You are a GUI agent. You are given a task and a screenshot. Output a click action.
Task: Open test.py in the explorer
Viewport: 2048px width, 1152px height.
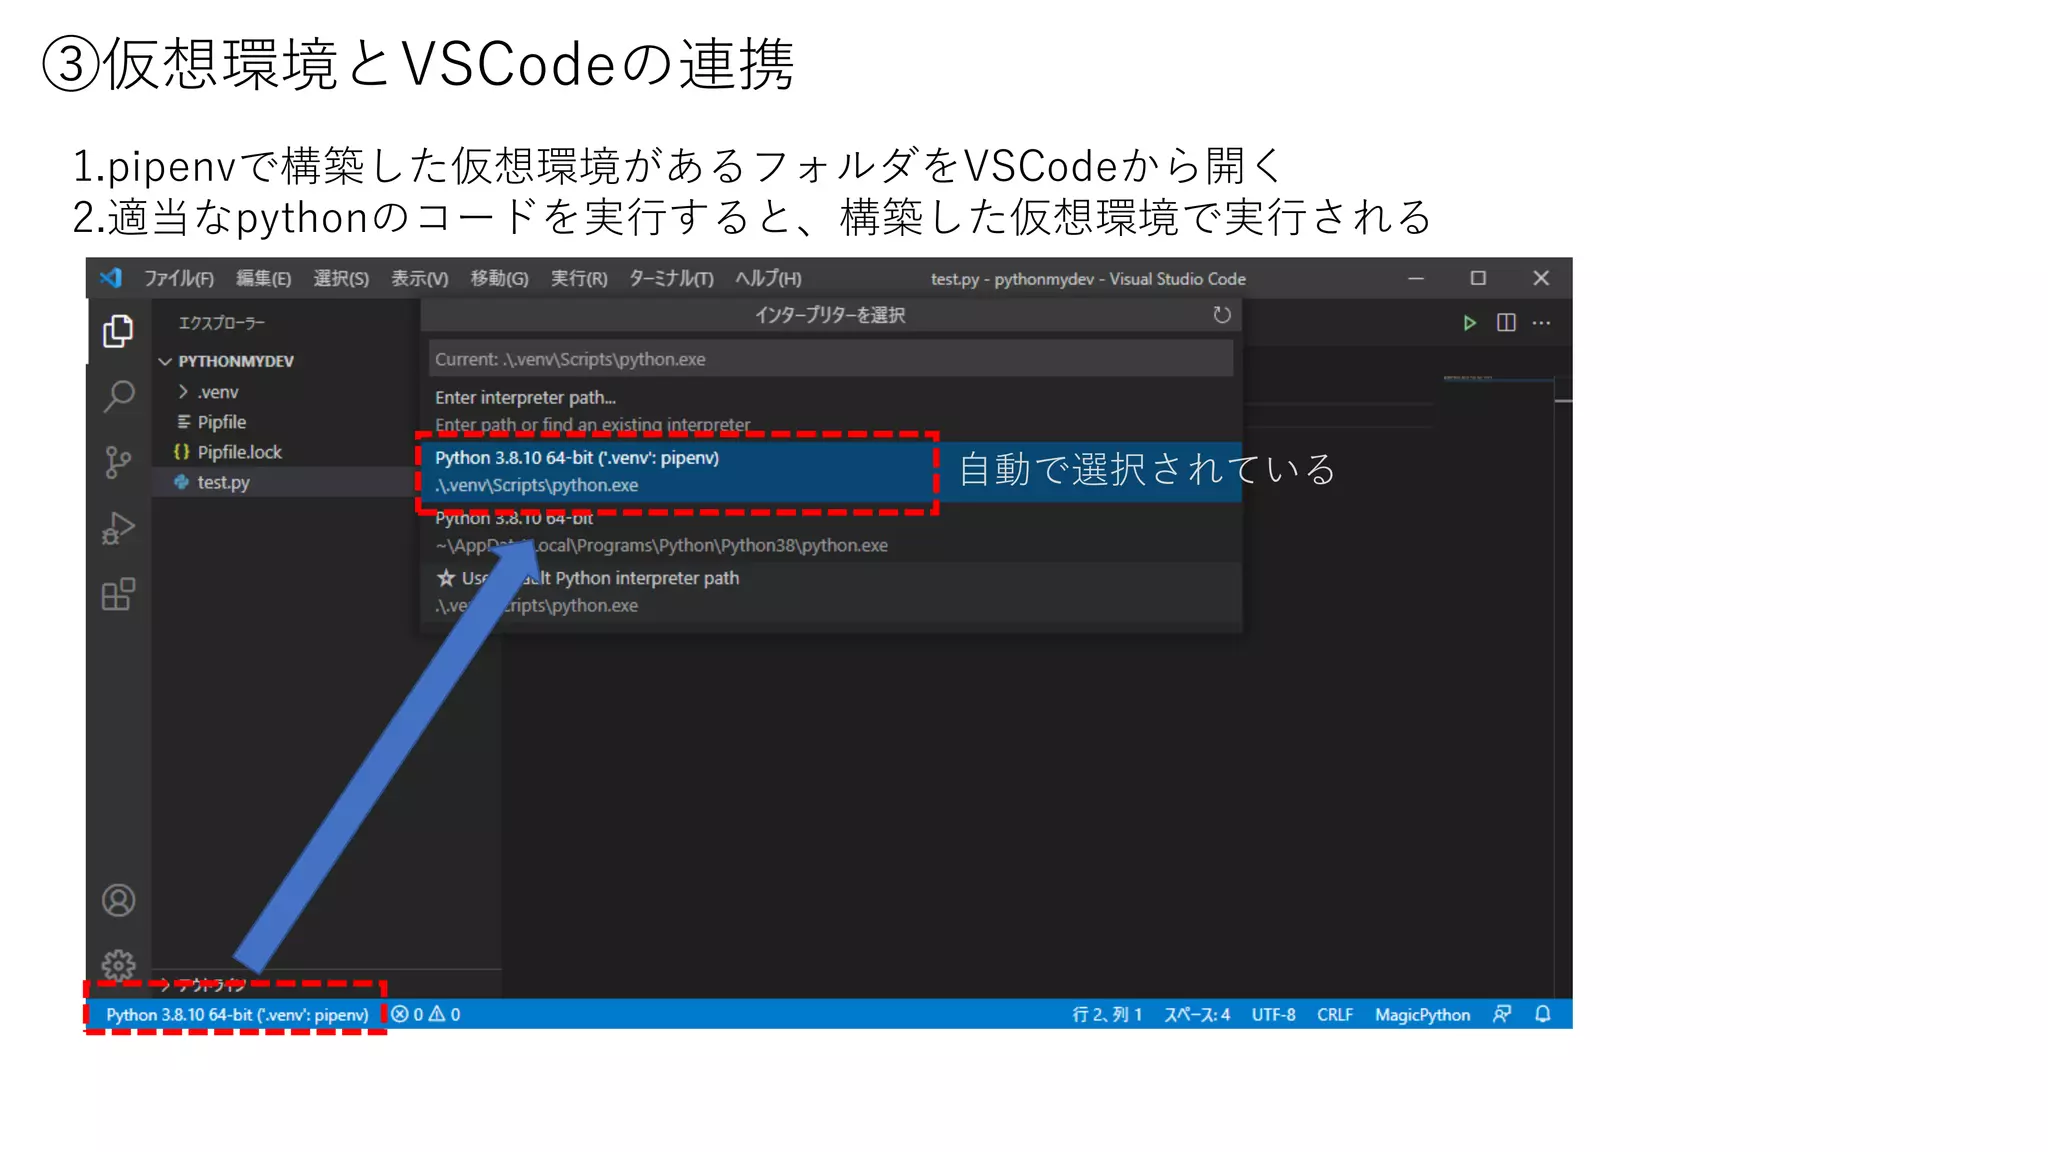click(x=223, y=482)
